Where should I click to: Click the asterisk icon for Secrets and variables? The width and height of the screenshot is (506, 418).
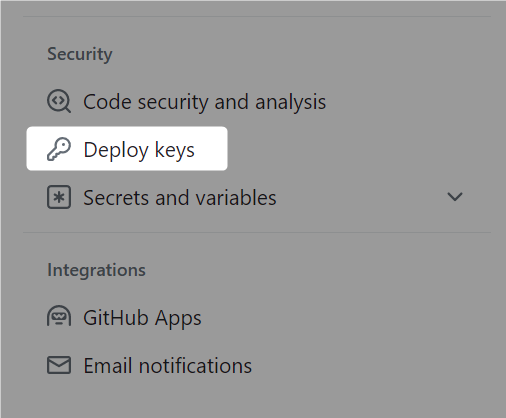pyautogui.click(x=59, y=197)
